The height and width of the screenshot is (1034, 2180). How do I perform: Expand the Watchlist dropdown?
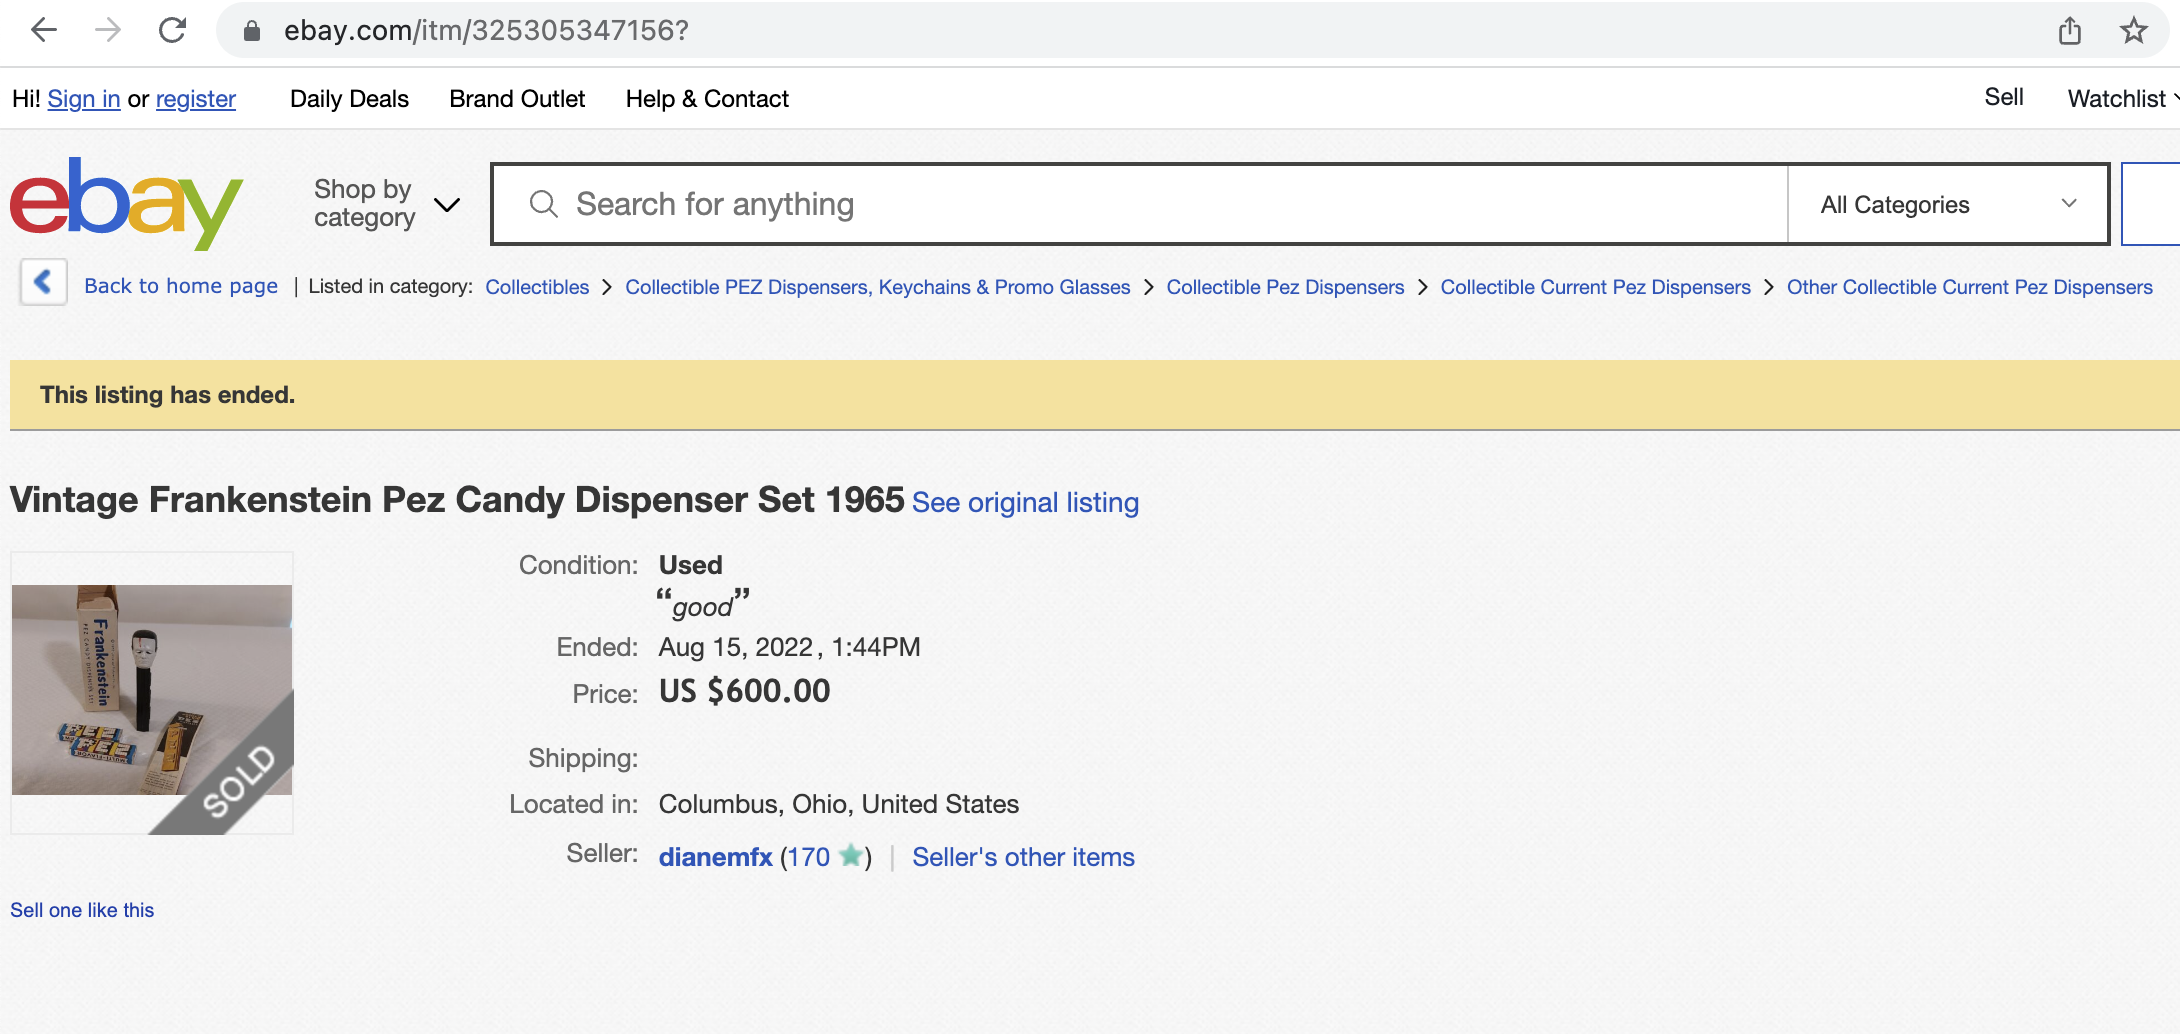2123,99
